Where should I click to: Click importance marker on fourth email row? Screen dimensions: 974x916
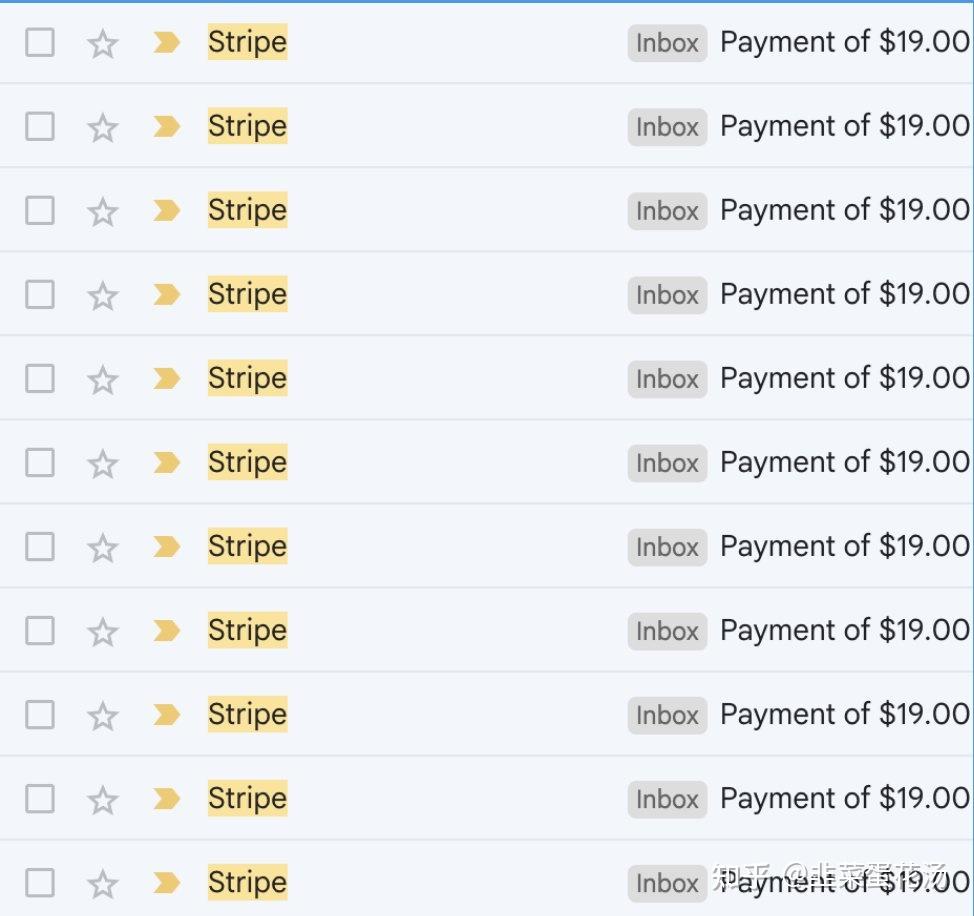click(166, 294)
